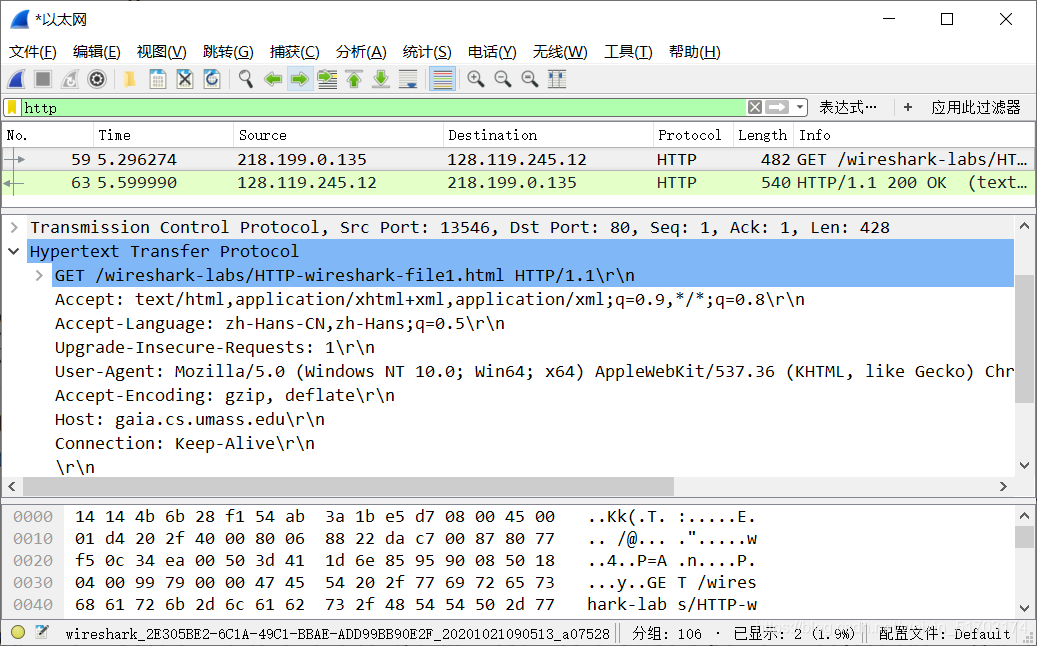The image size is (1037, 646).
Task: Click into the http display filter field
Action: pos(384,107)
